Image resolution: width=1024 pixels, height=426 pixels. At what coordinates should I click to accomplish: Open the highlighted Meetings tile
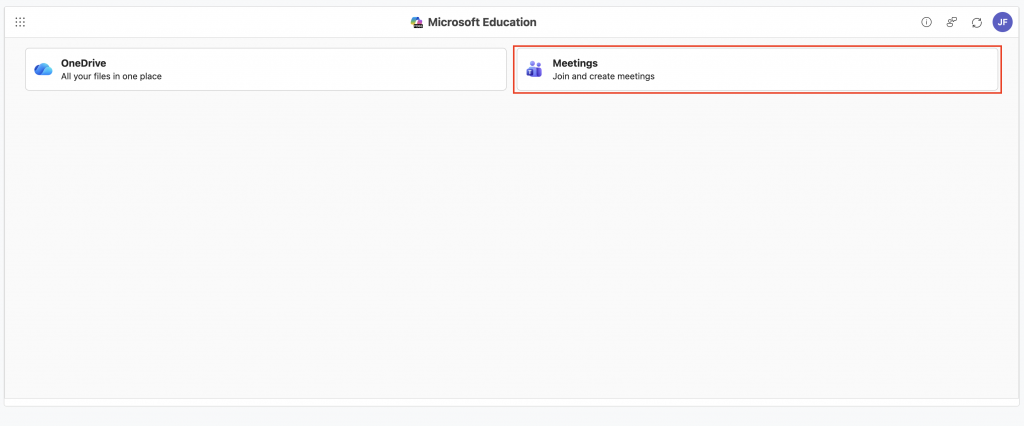click(757, 69)
